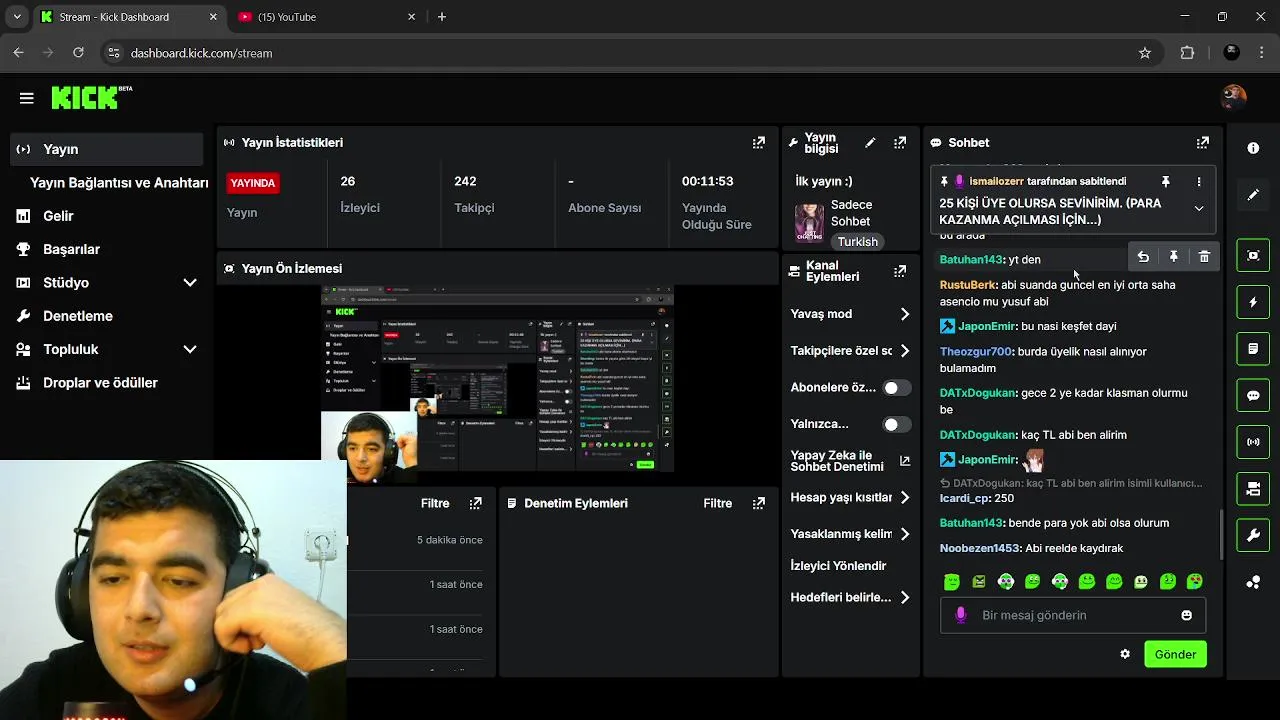The image size is (1280, 720).
Task: Click the pencil edit icon in right sidebar
Action: 1253,195
